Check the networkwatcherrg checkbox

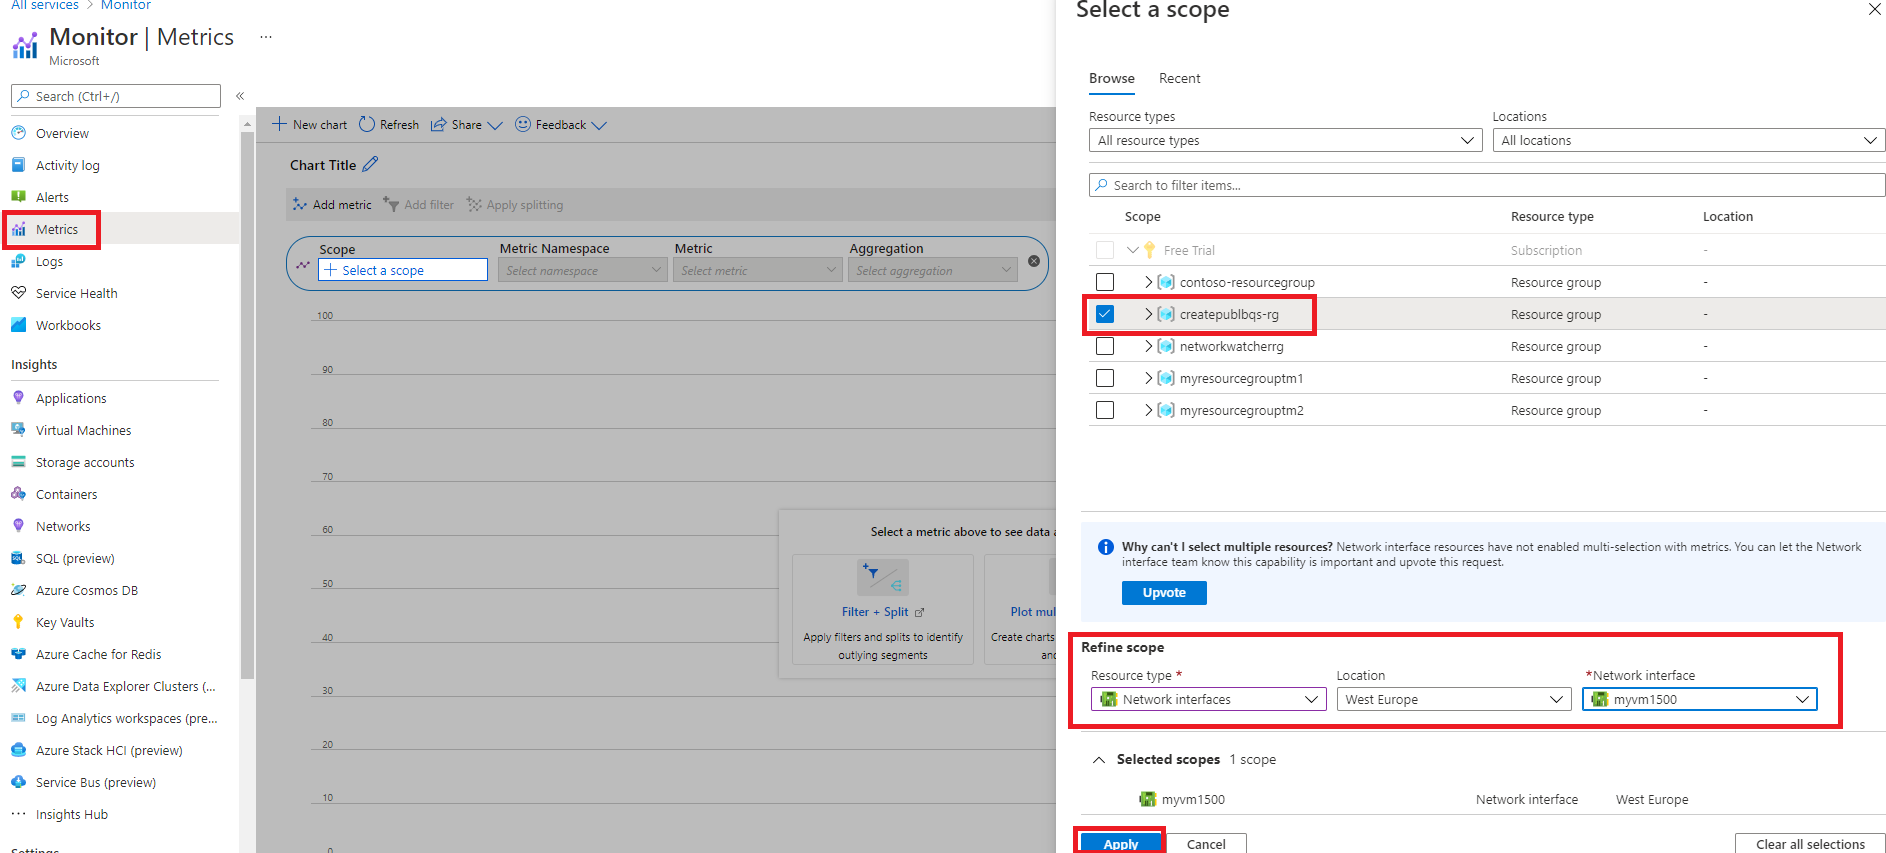click(x=1105, y=346)
